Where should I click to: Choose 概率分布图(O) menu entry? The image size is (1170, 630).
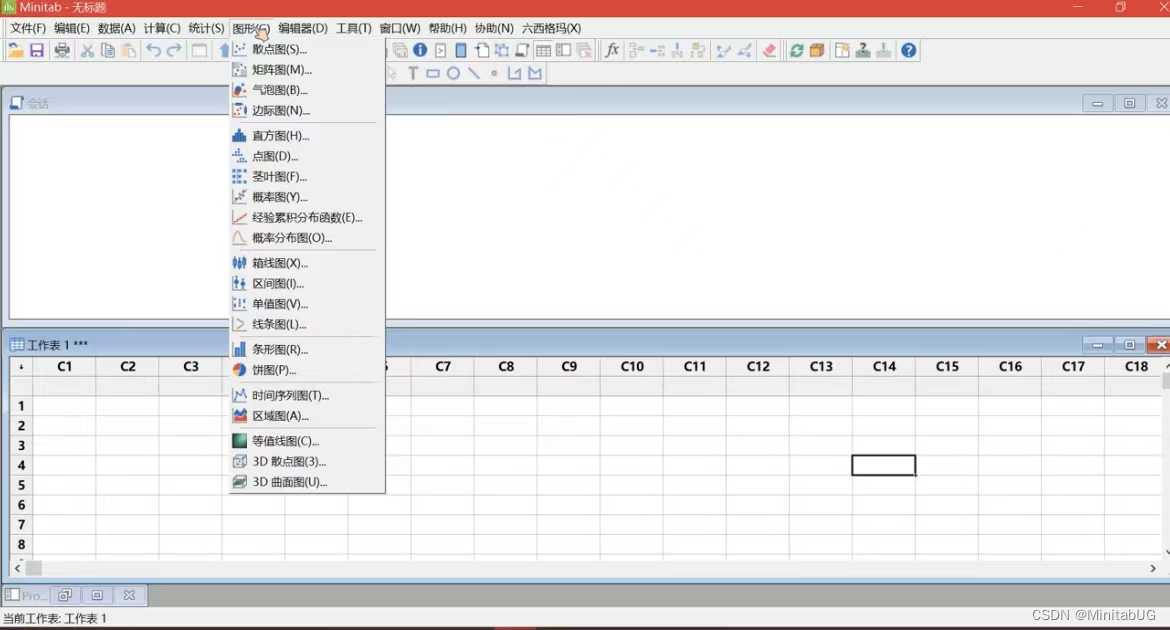(307, 238)
